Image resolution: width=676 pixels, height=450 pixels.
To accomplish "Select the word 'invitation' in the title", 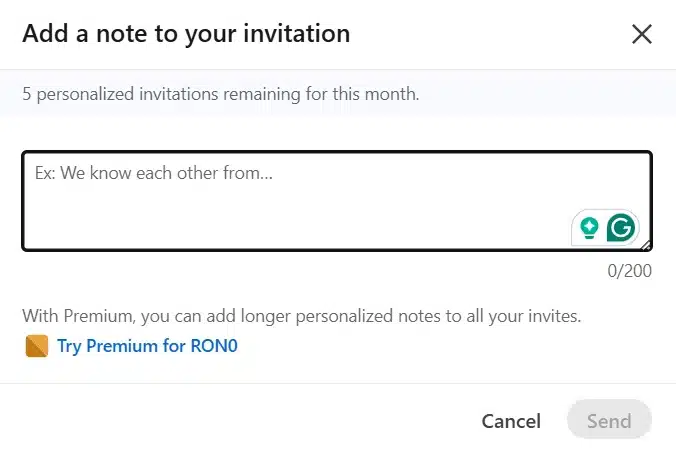I will coord(297,33).
